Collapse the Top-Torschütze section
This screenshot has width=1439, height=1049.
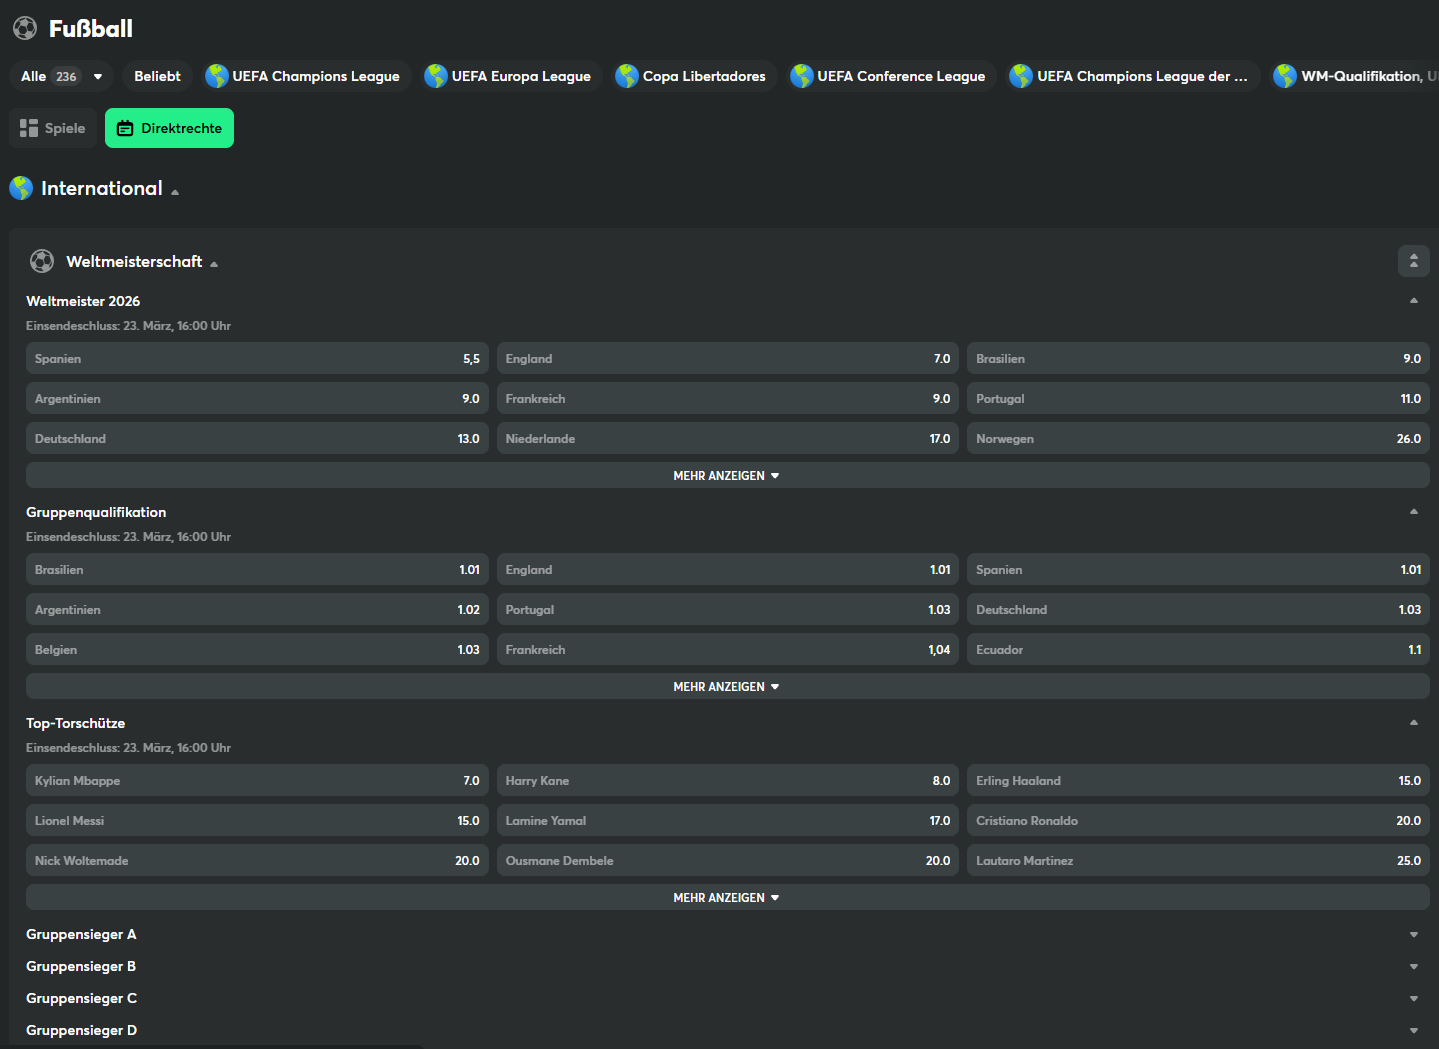(1413, 722)
